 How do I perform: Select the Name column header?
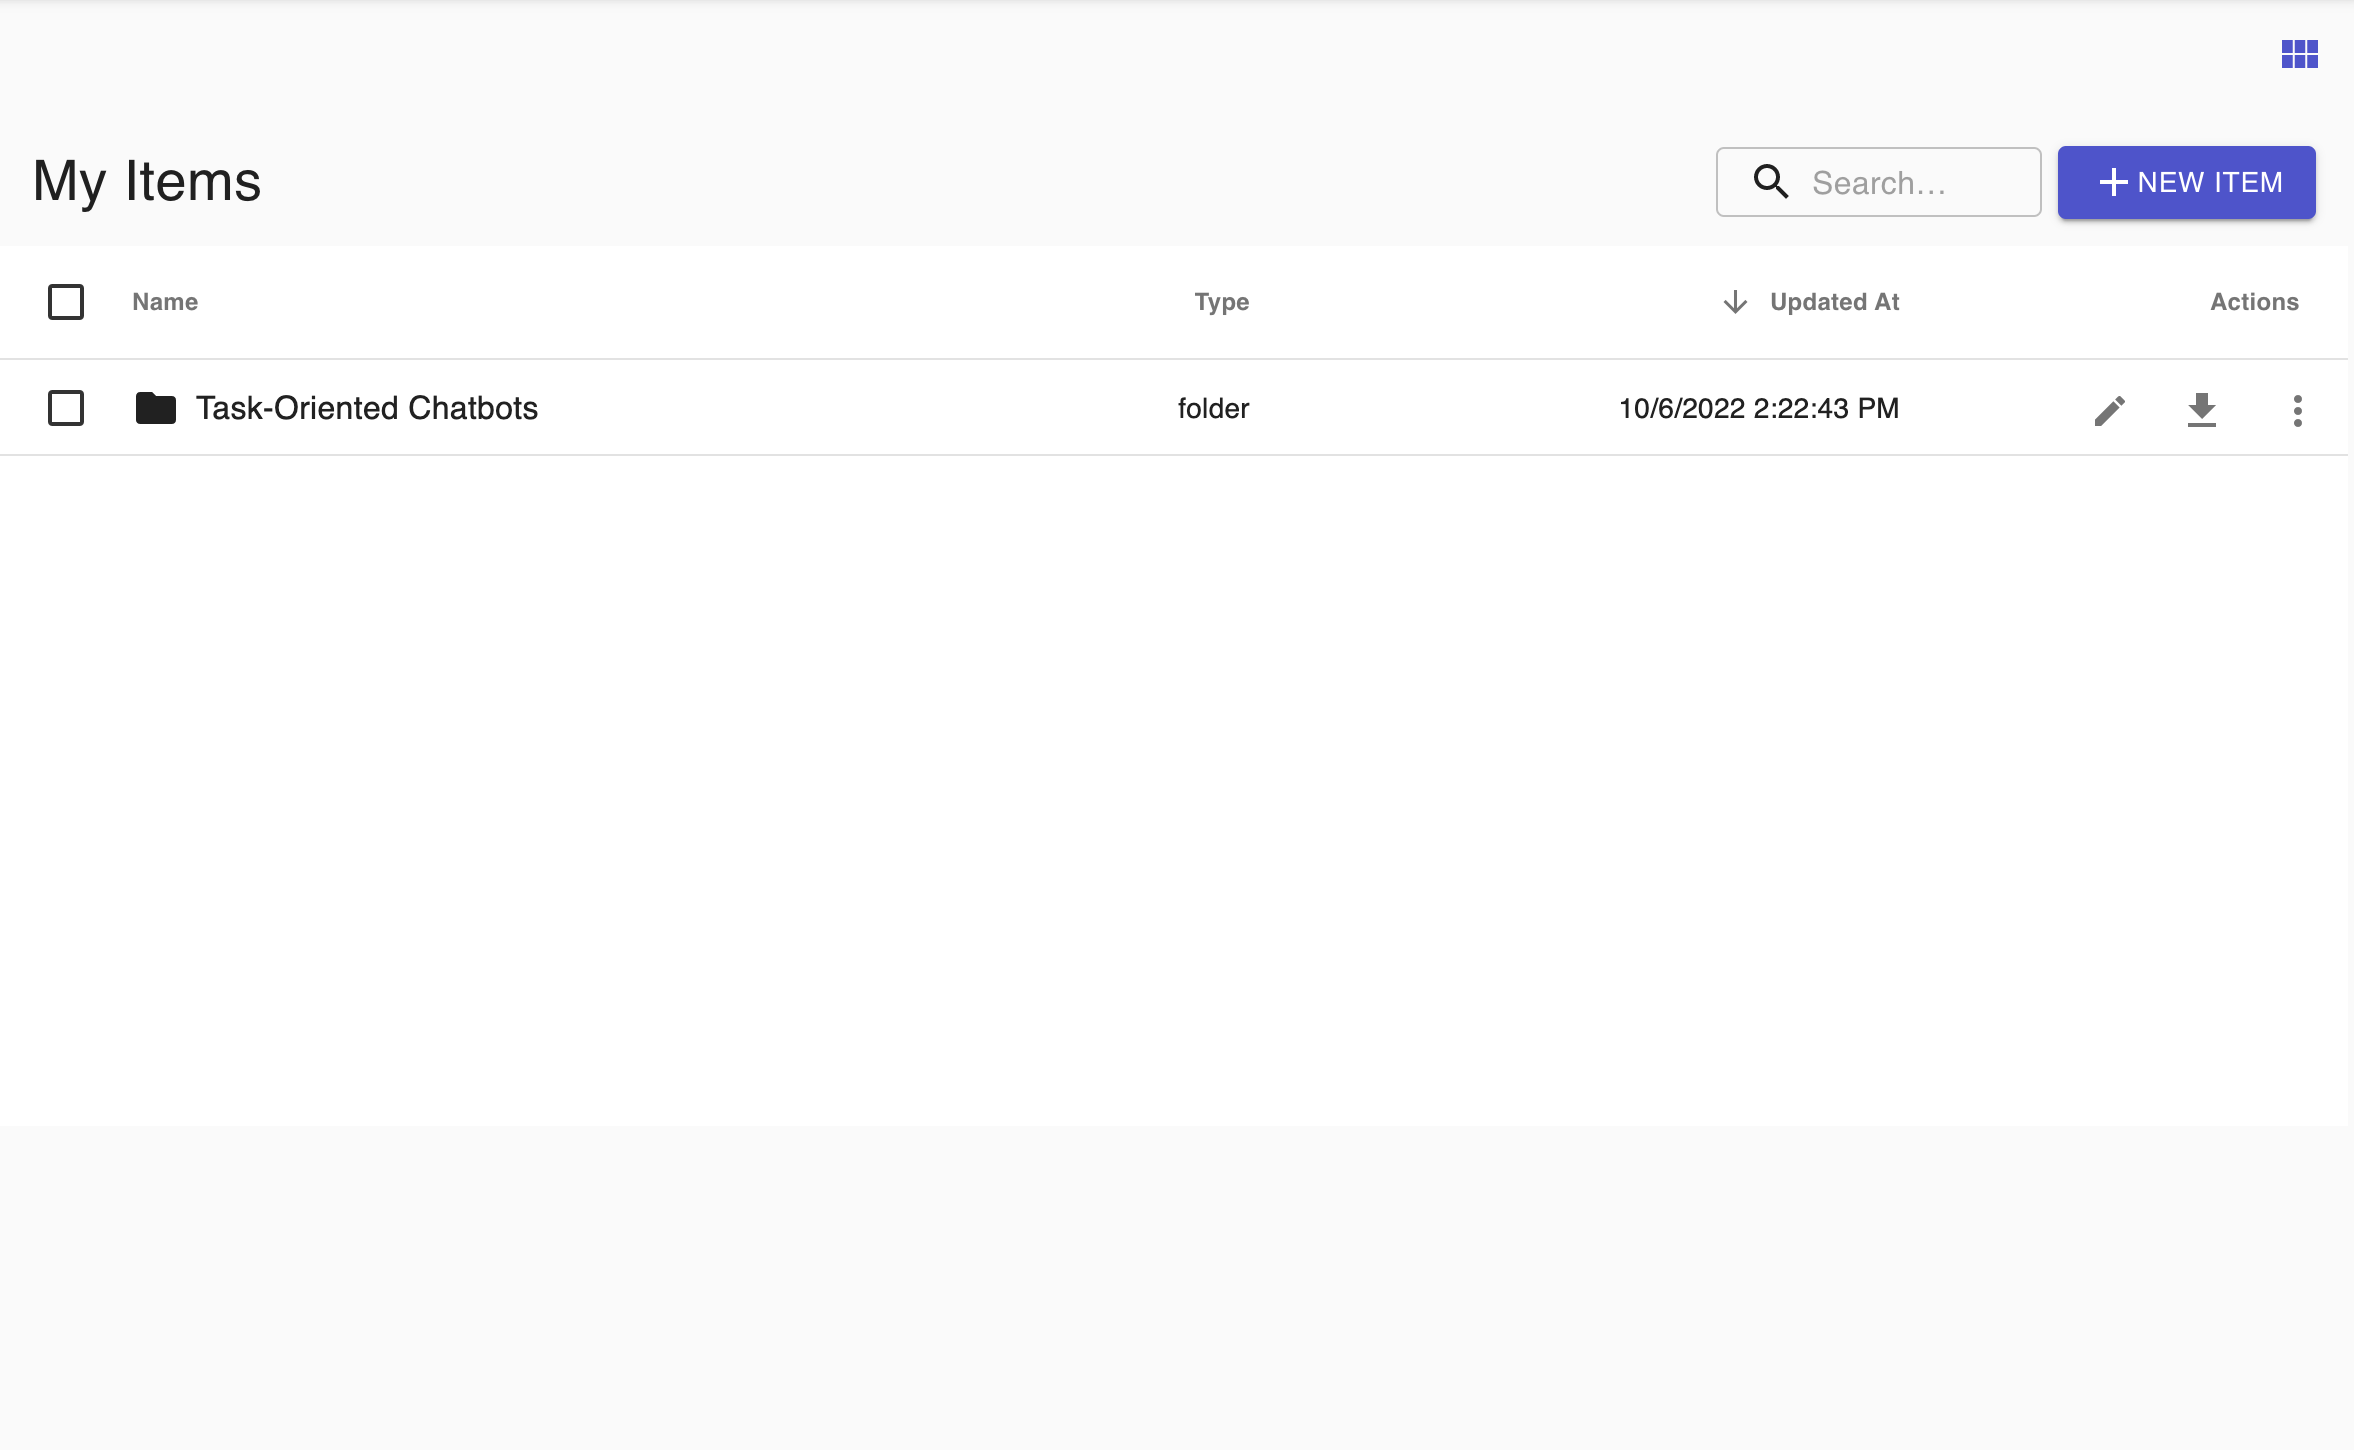(164, 302)
